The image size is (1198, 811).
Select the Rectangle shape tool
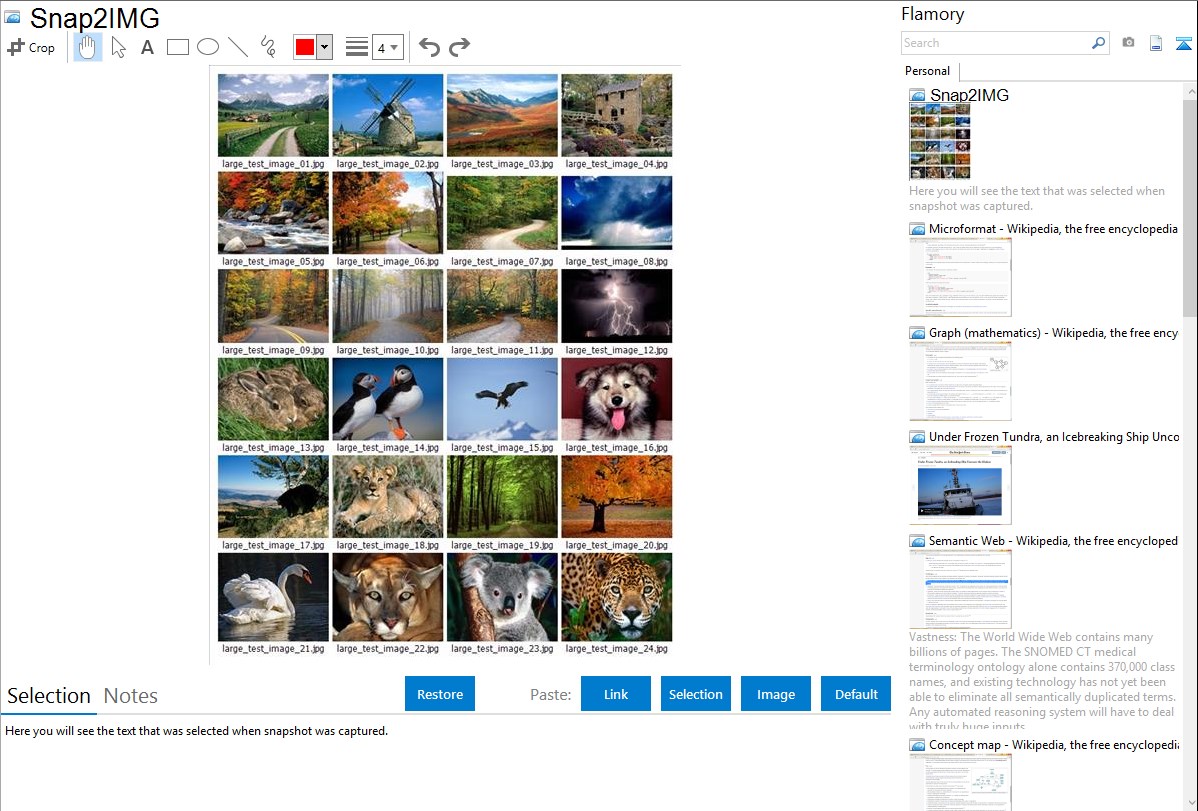177,47
